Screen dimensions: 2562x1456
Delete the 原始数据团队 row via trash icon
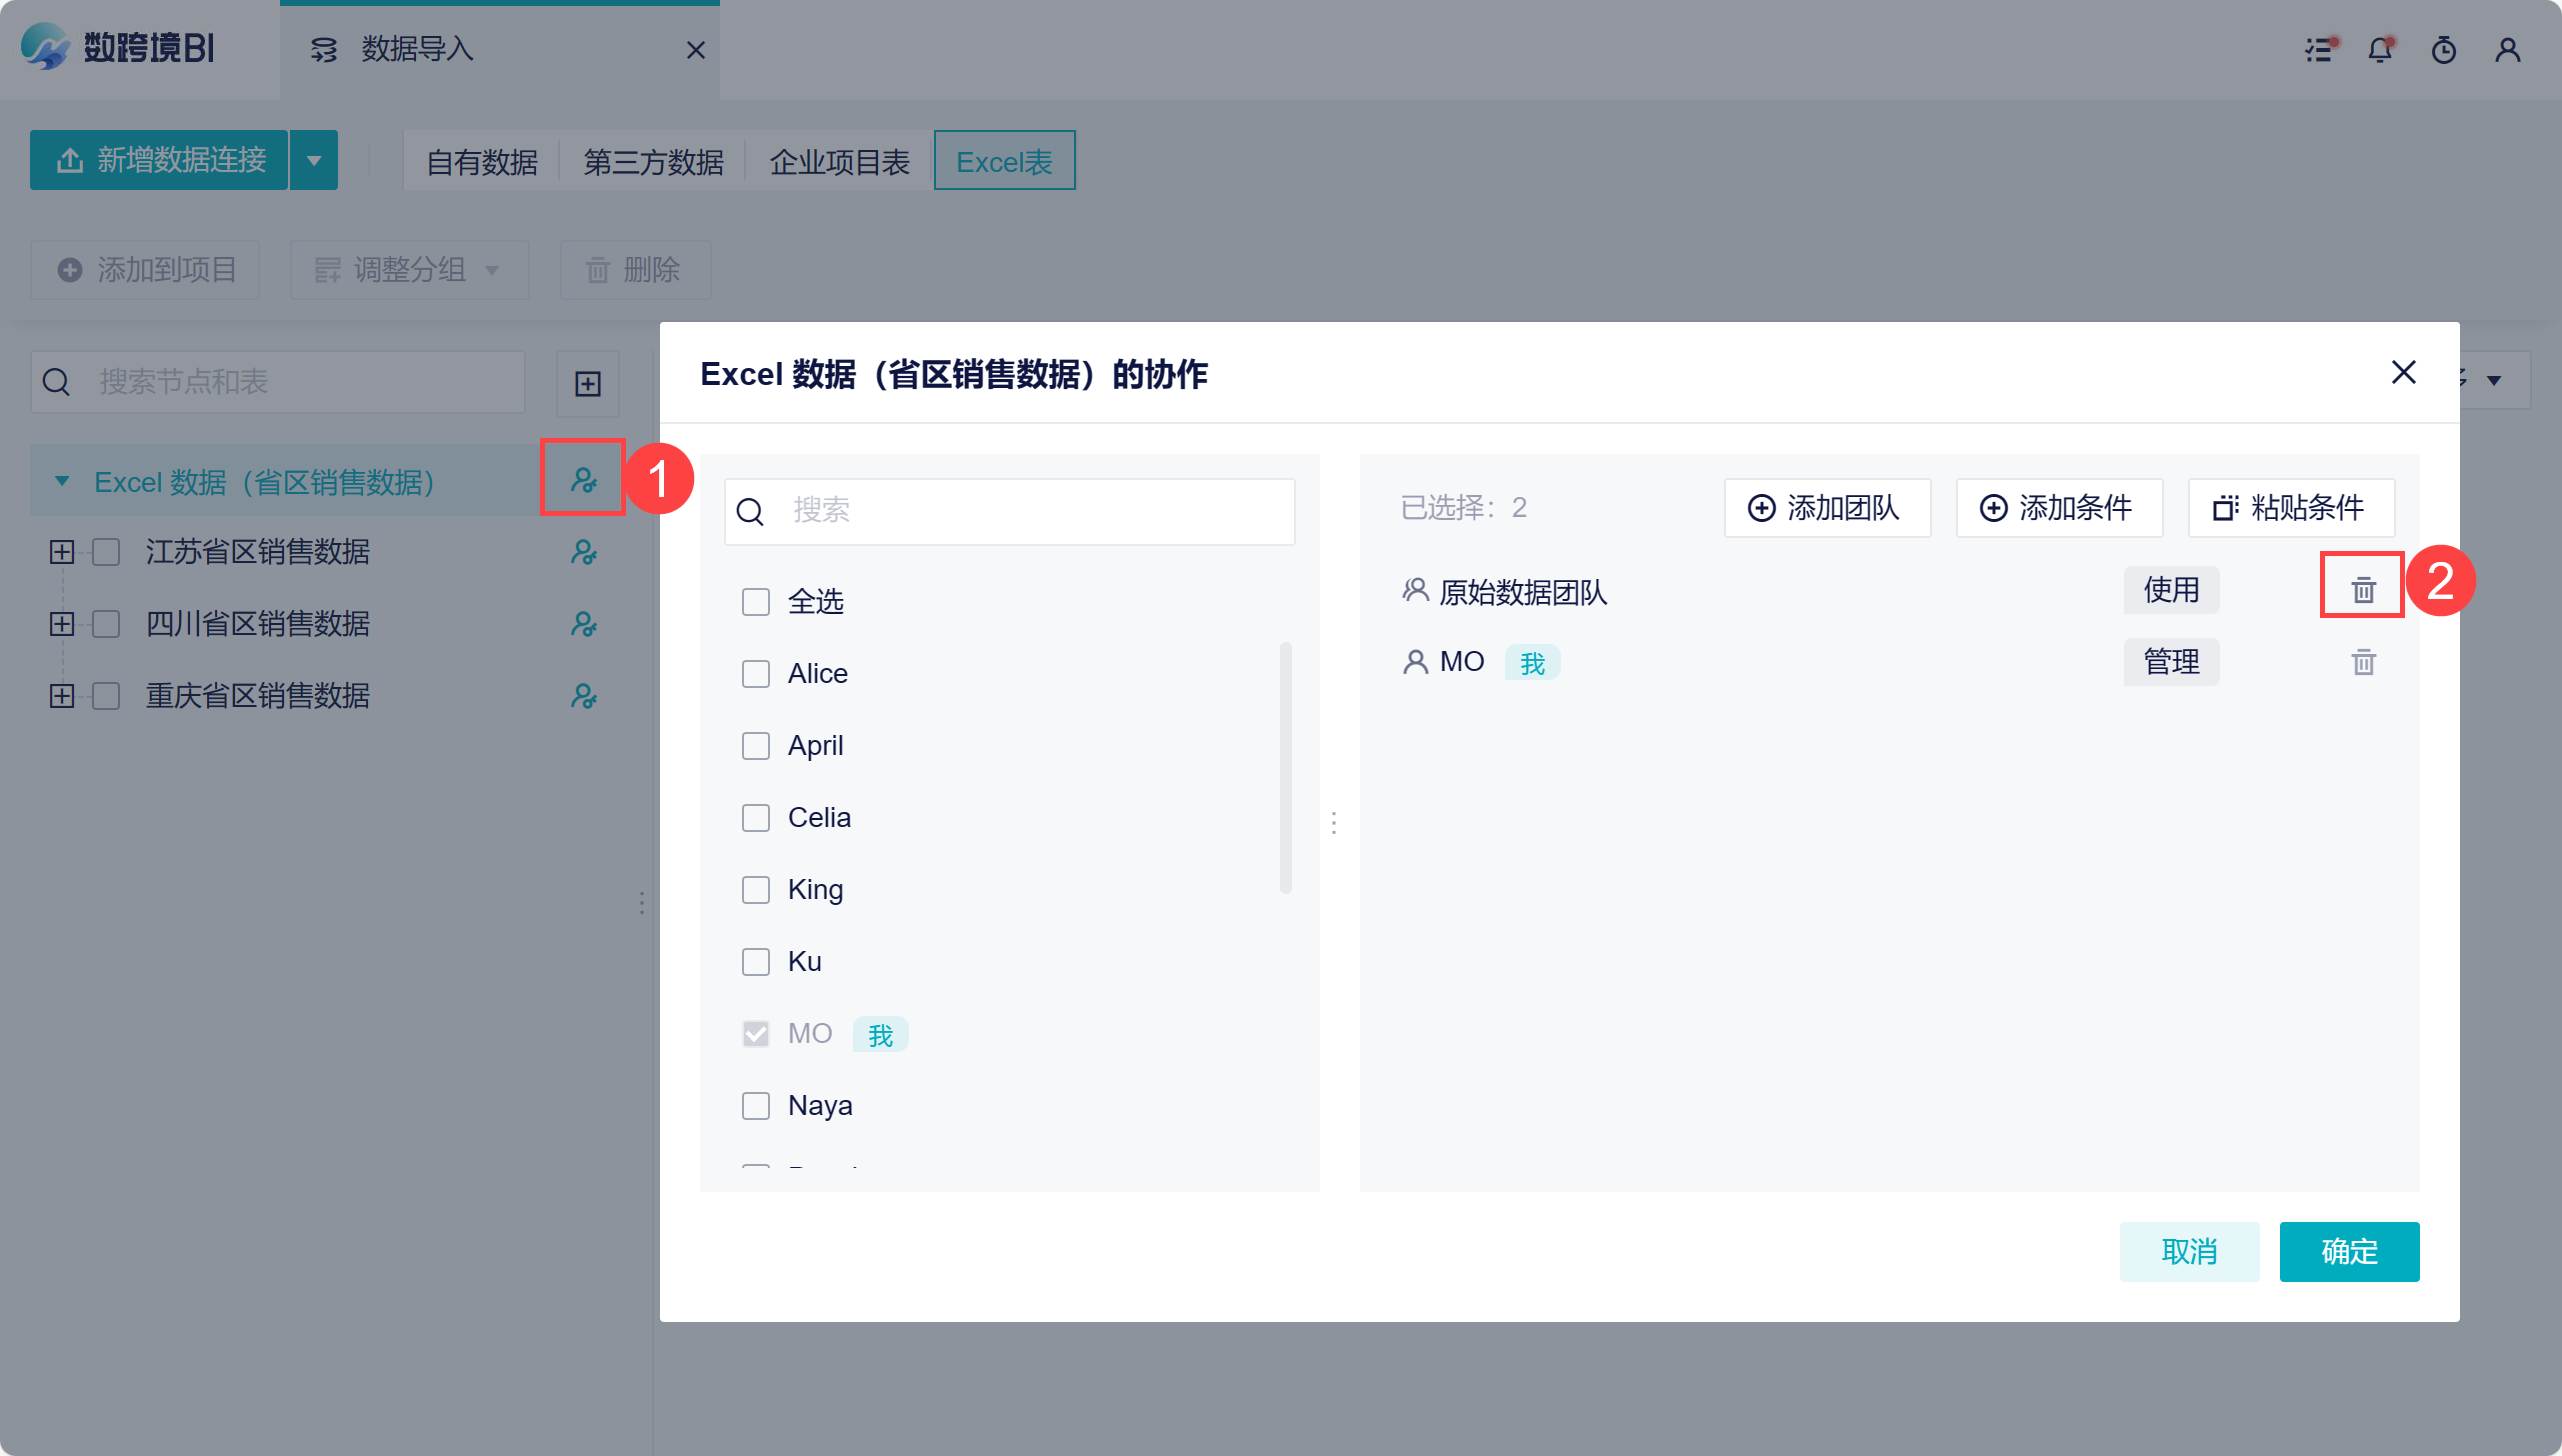[2363, 590]
